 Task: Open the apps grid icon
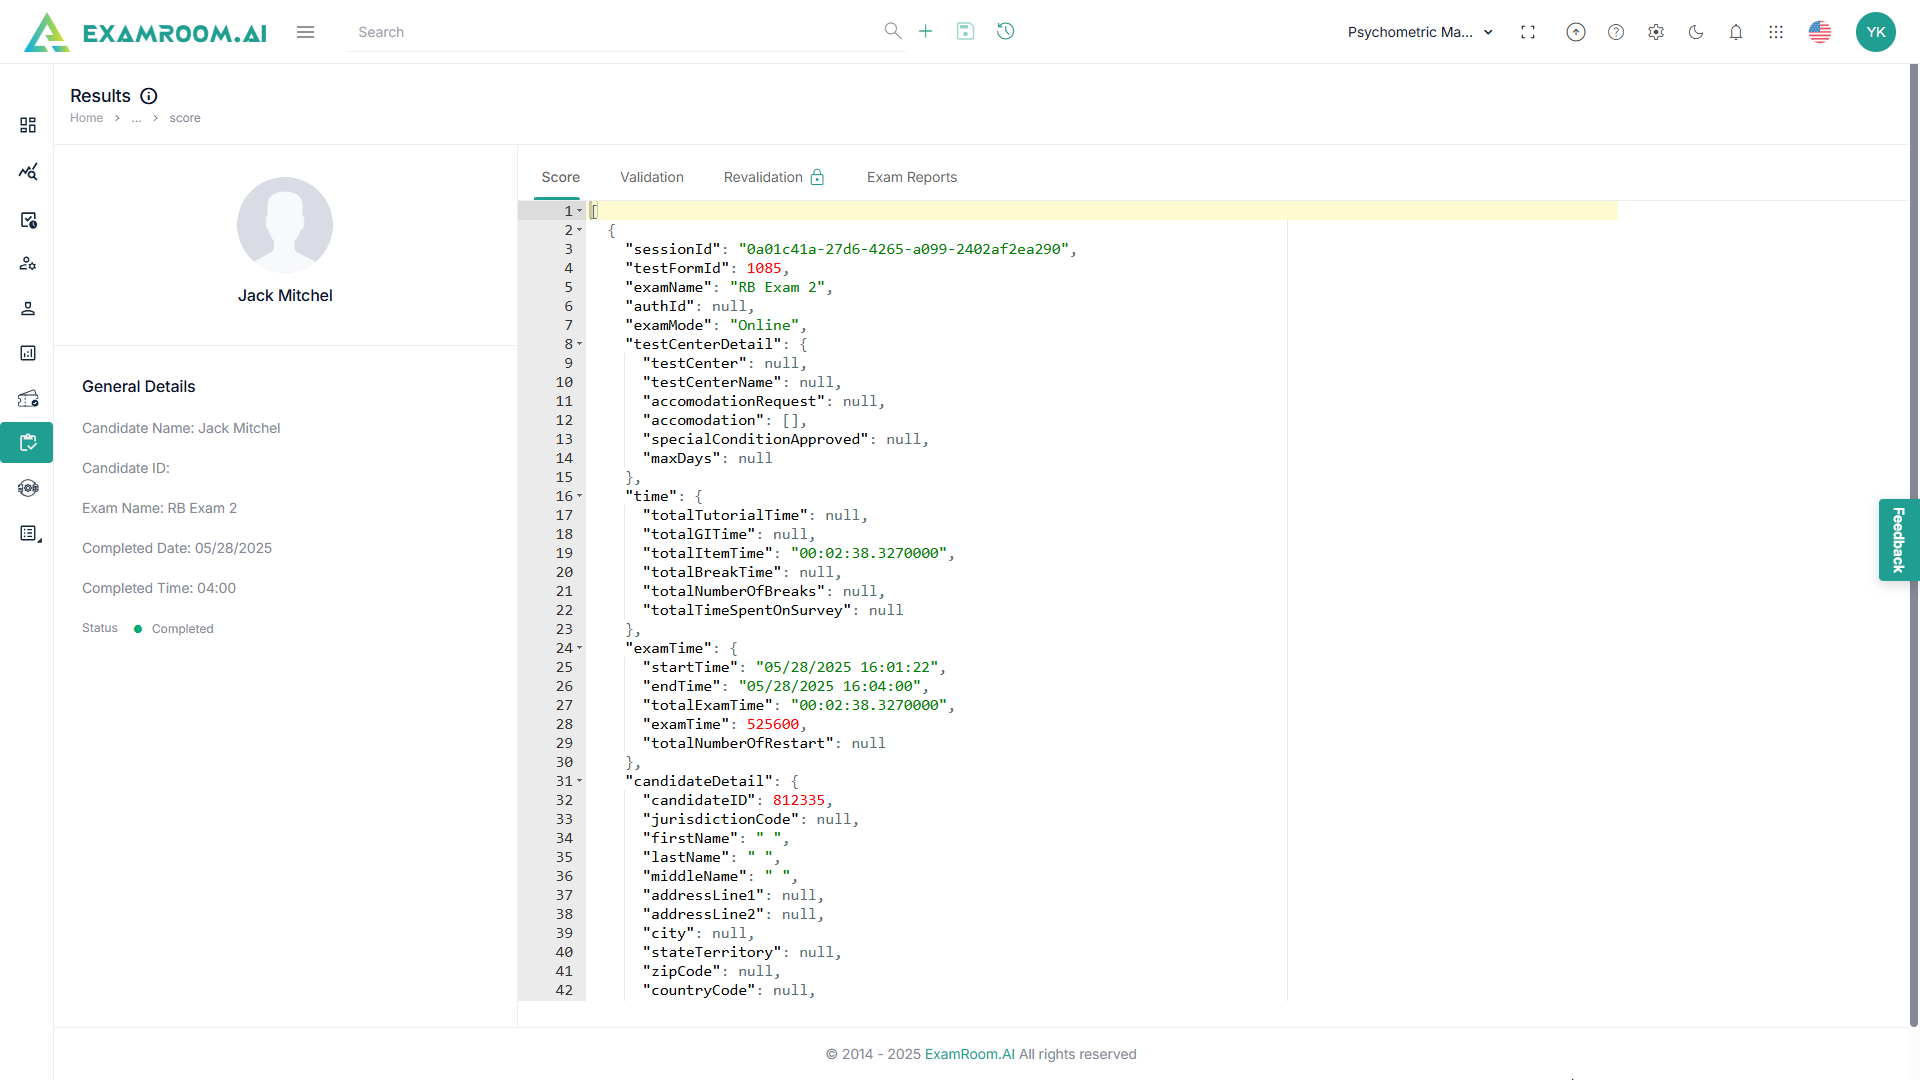point(1776,32)
